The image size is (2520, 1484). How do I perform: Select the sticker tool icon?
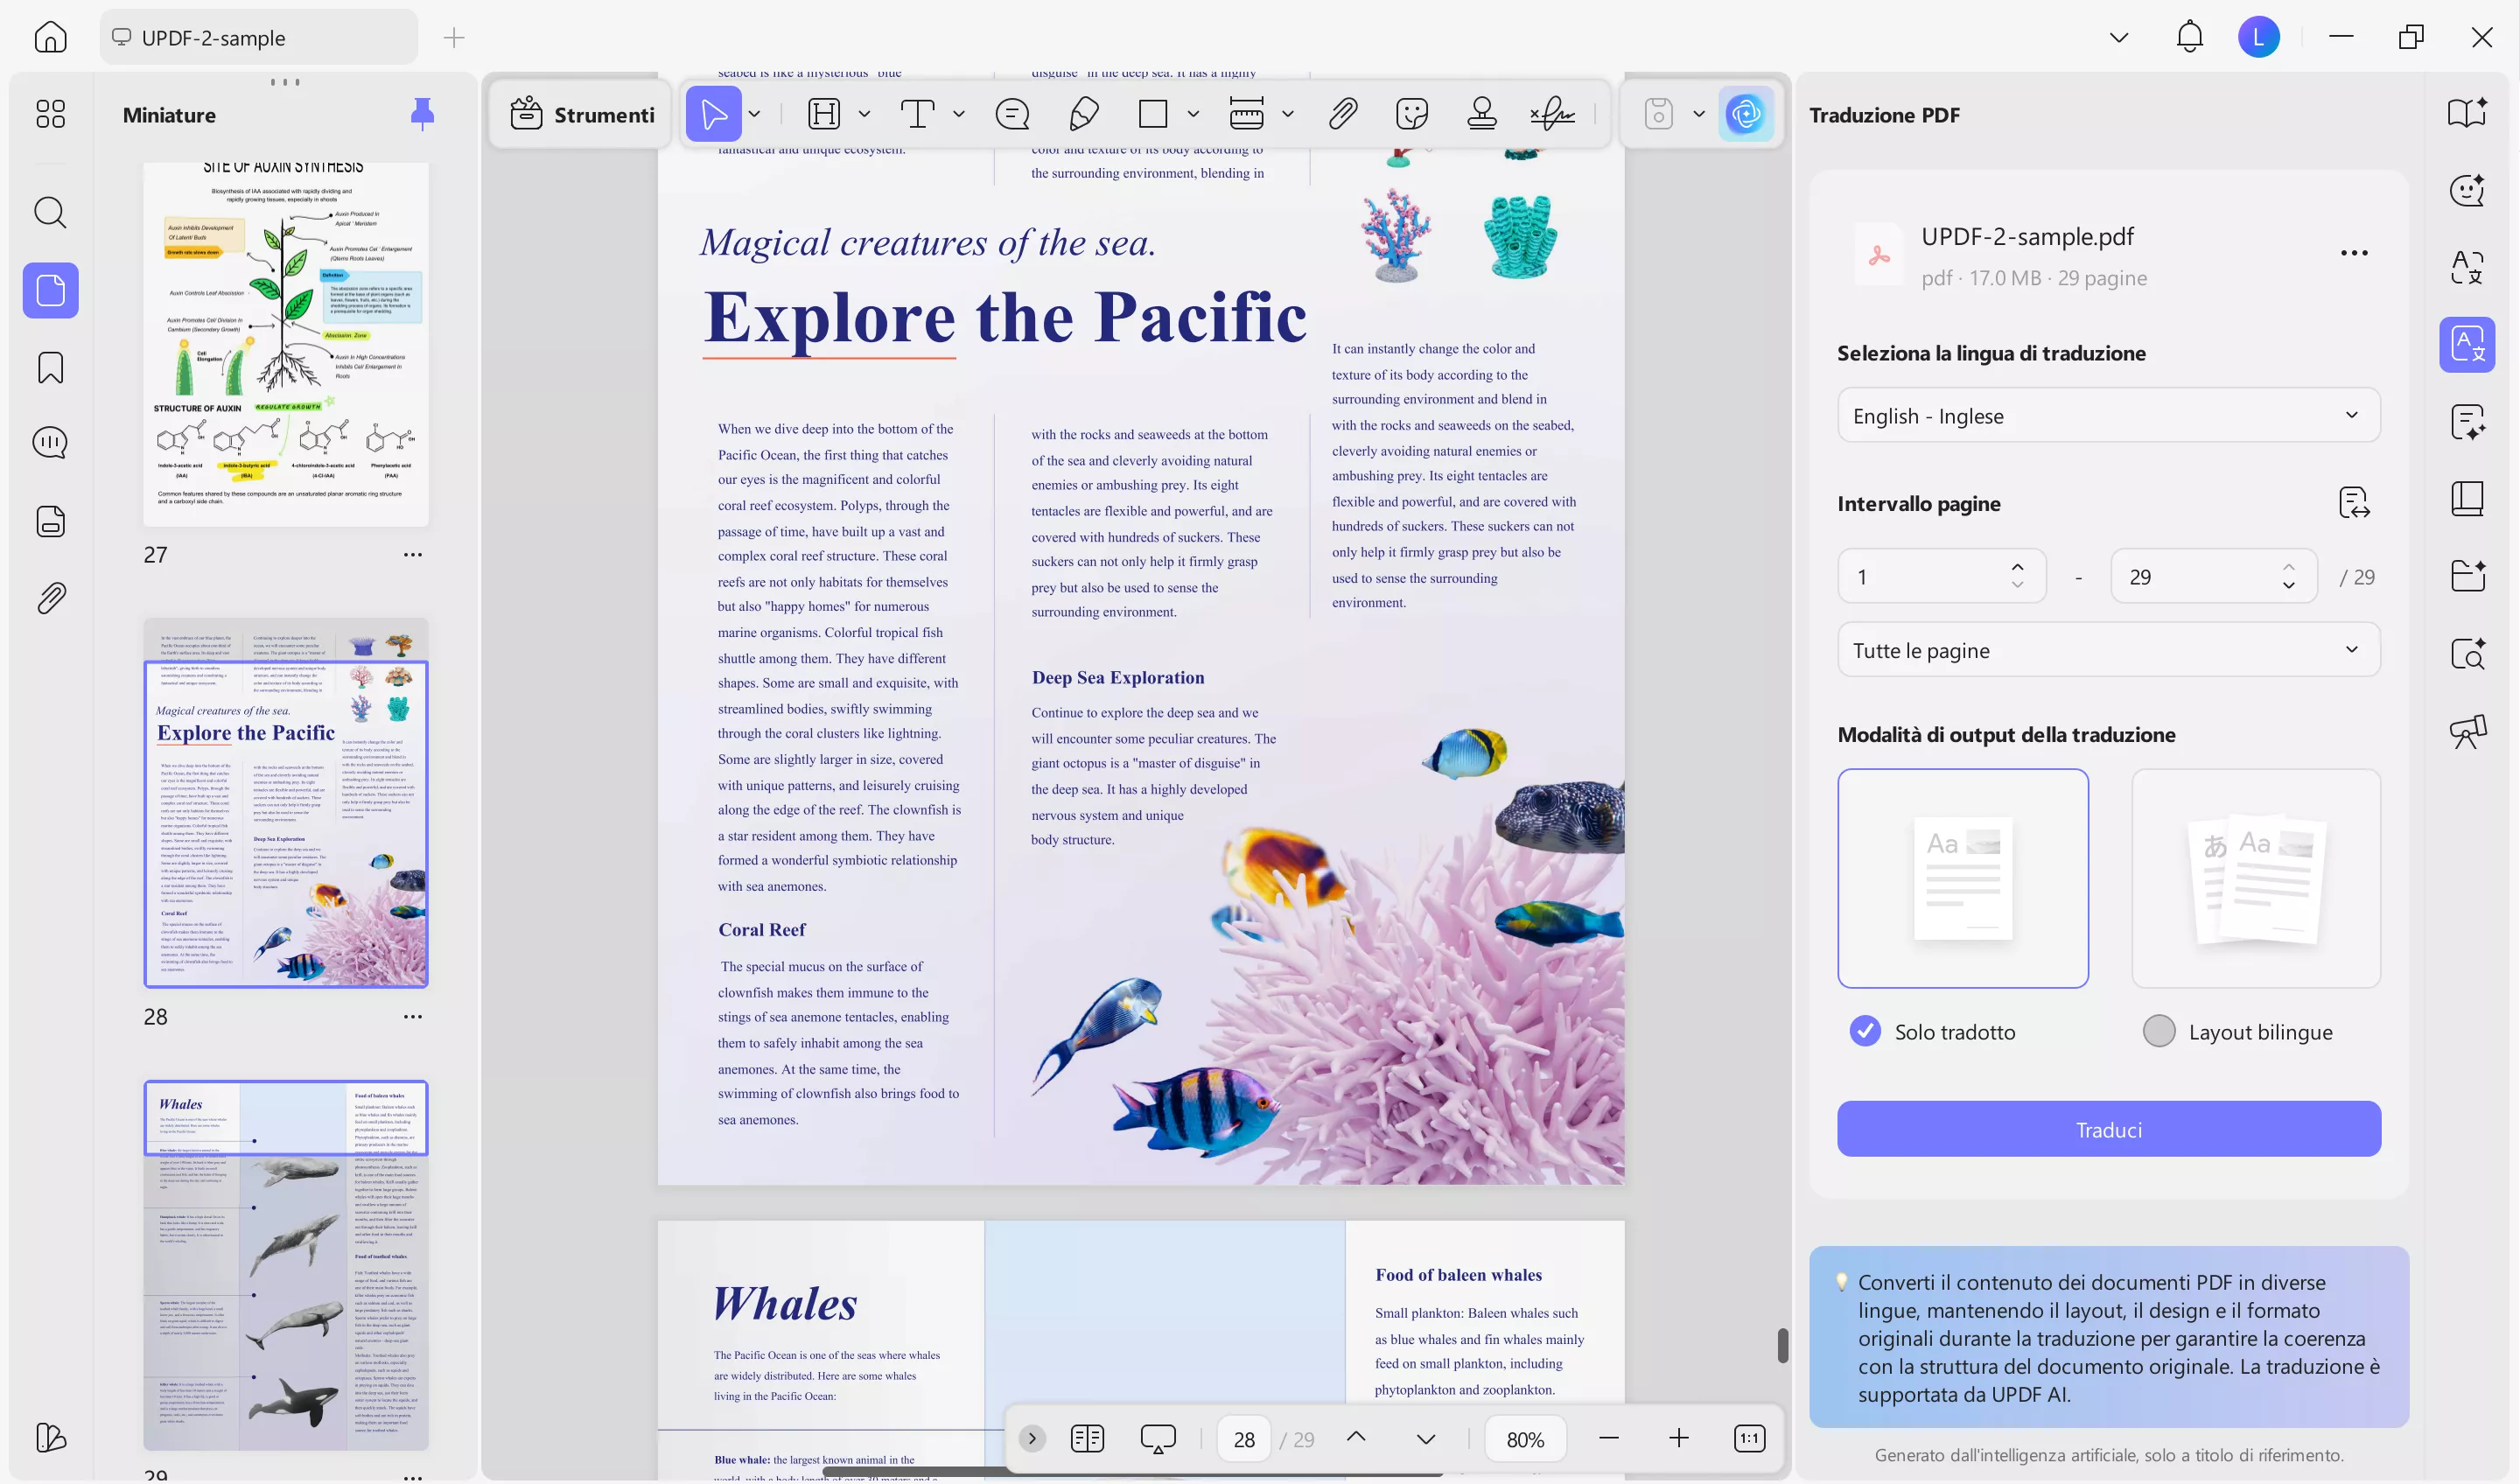1411,114
